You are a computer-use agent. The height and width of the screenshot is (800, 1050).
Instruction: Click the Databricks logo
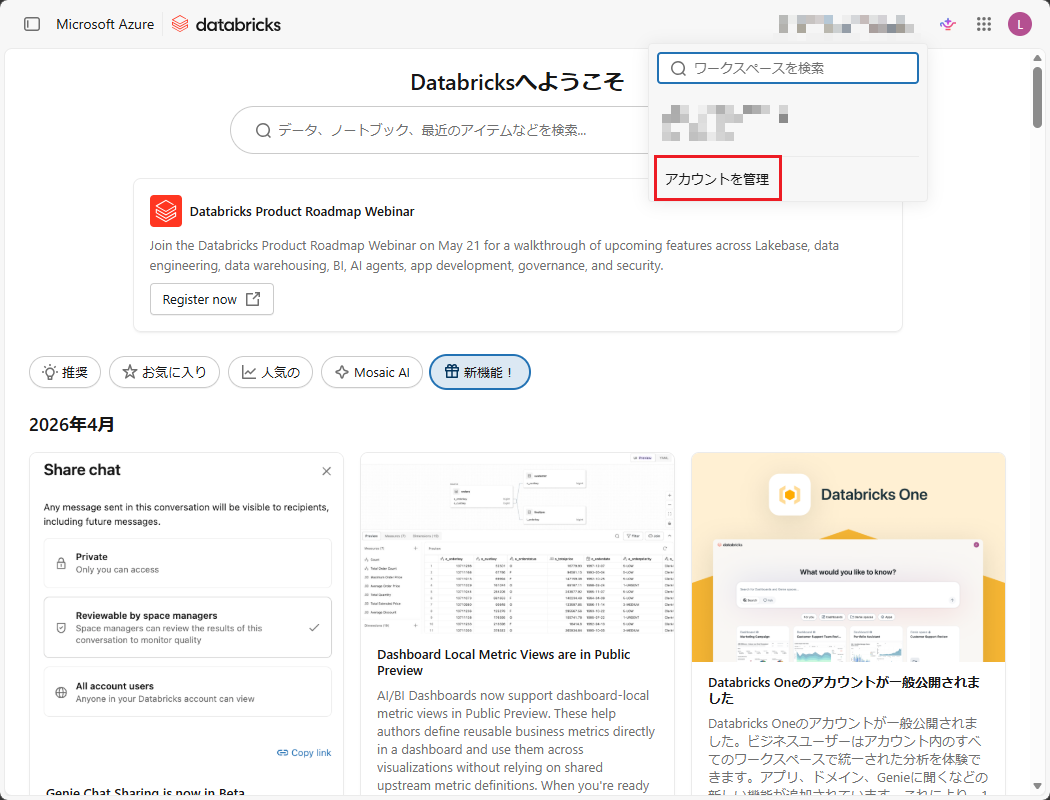pyautogui.click(x=226, y=24)
